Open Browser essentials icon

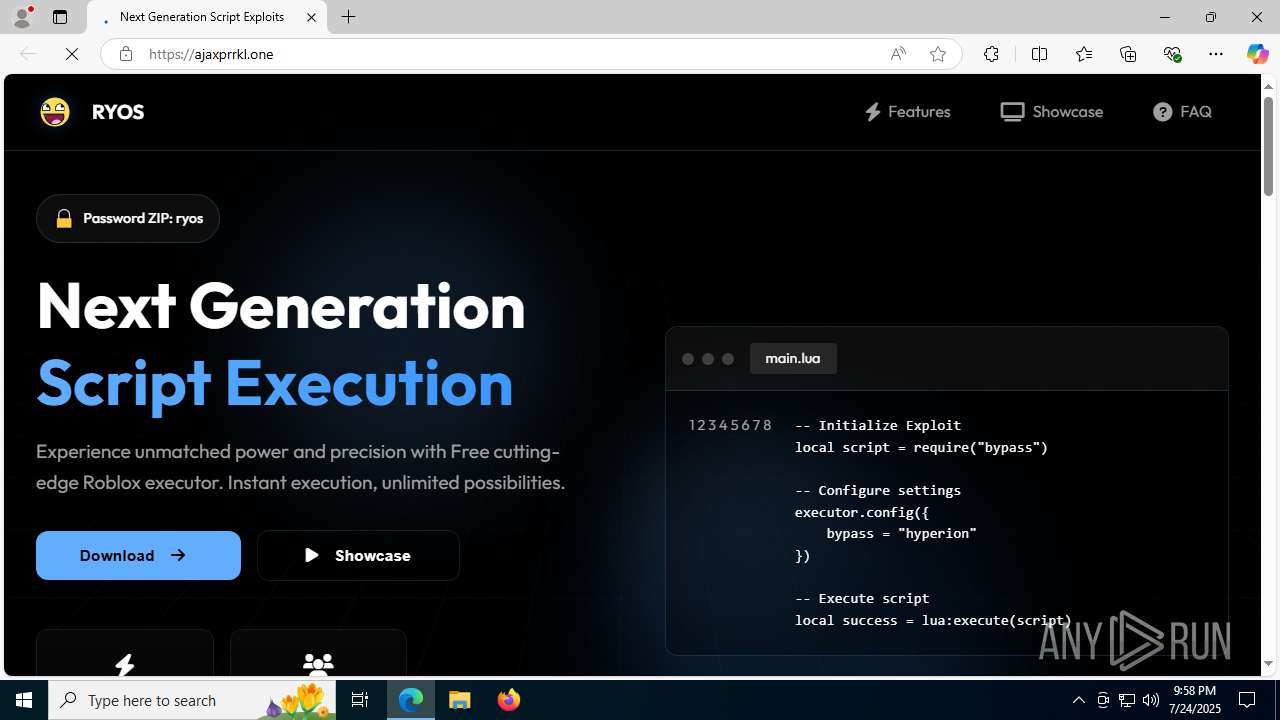point(1172,54)
